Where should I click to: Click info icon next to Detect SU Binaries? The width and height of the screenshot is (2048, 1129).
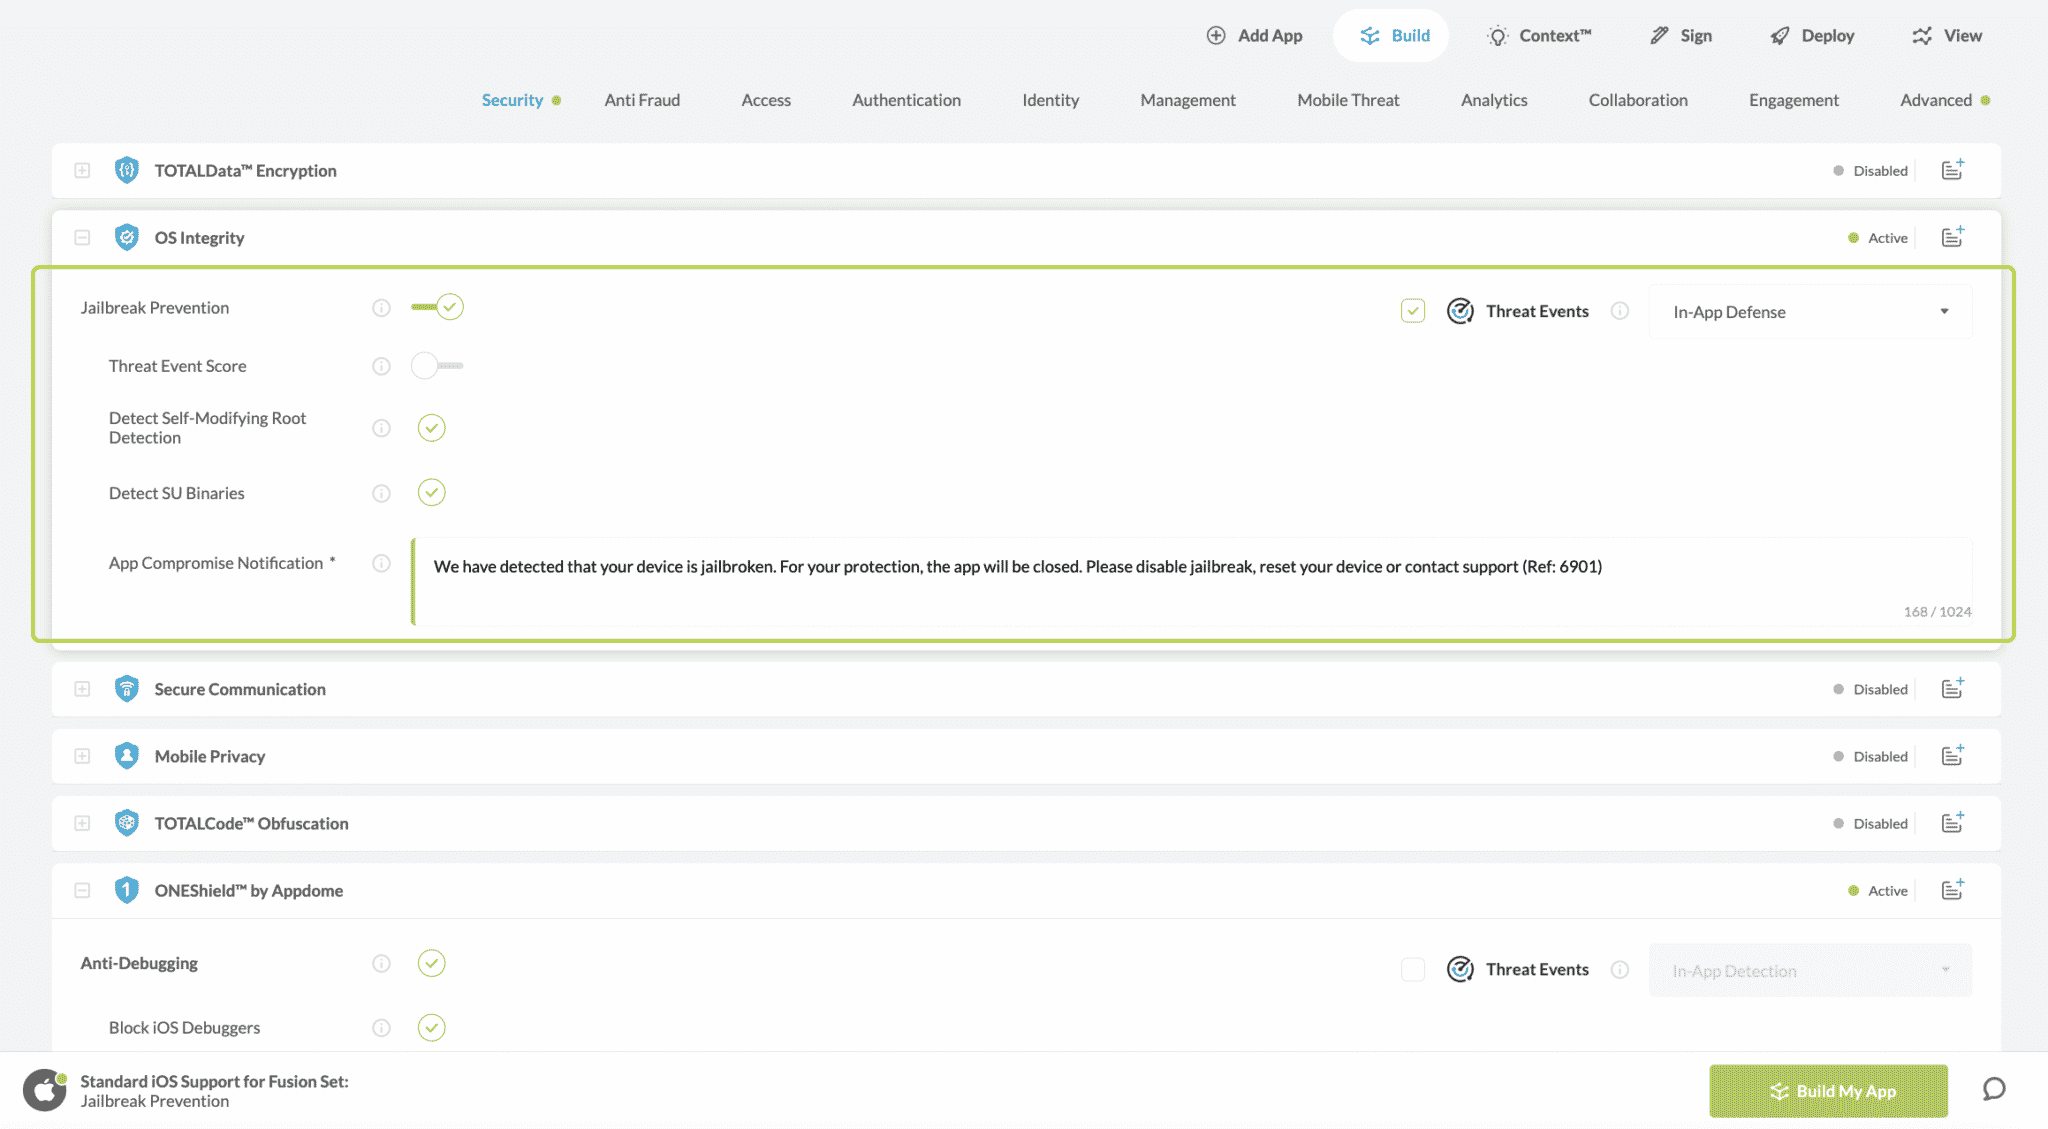(381, 493)
